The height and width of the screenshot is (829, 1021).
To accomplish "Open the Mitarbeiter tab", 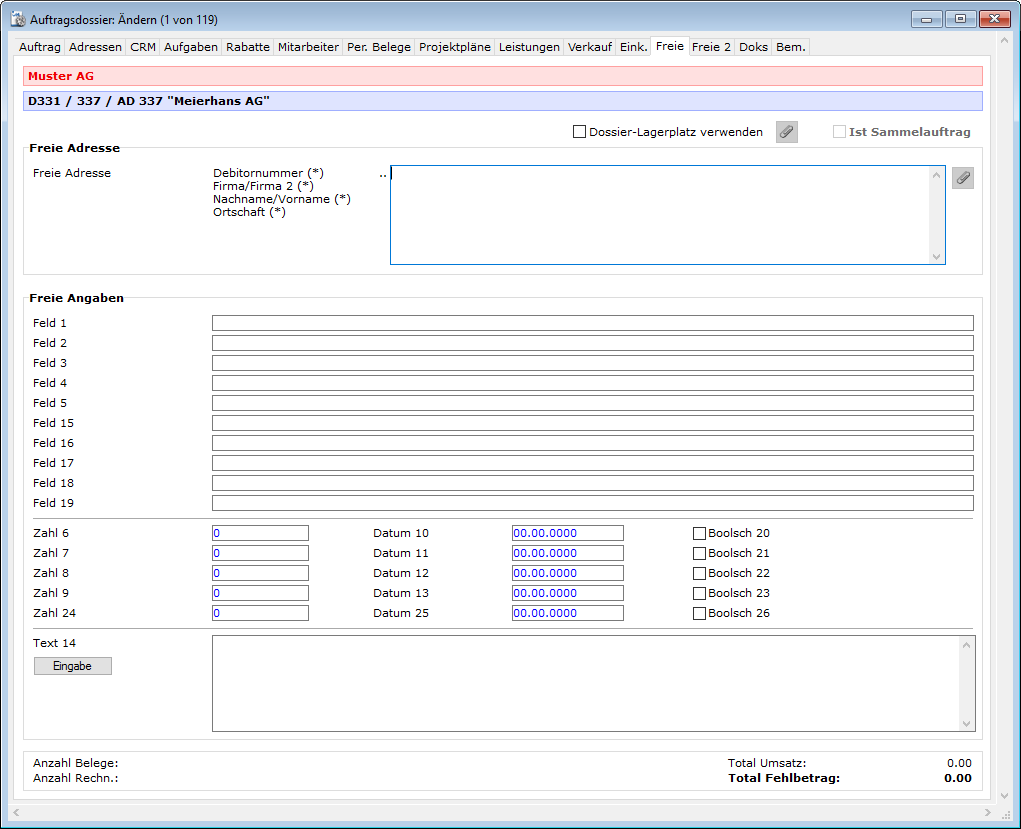I will (x=308, y=47).
